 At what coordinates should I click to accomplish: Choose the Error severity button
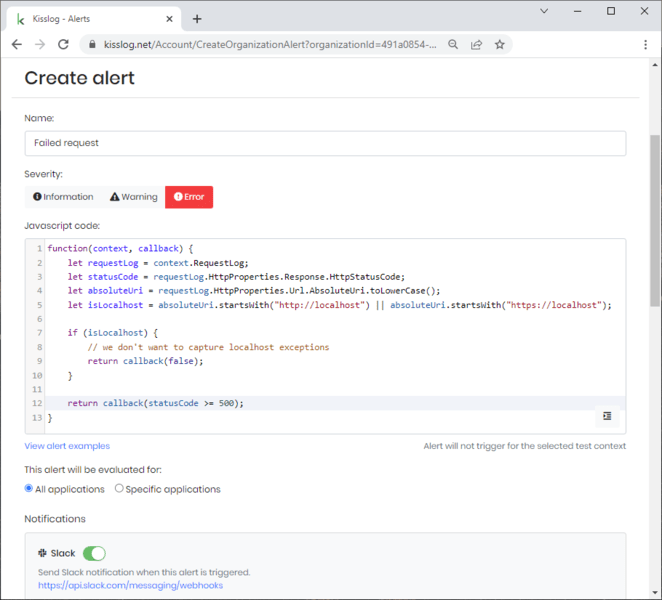pos(189,197)
